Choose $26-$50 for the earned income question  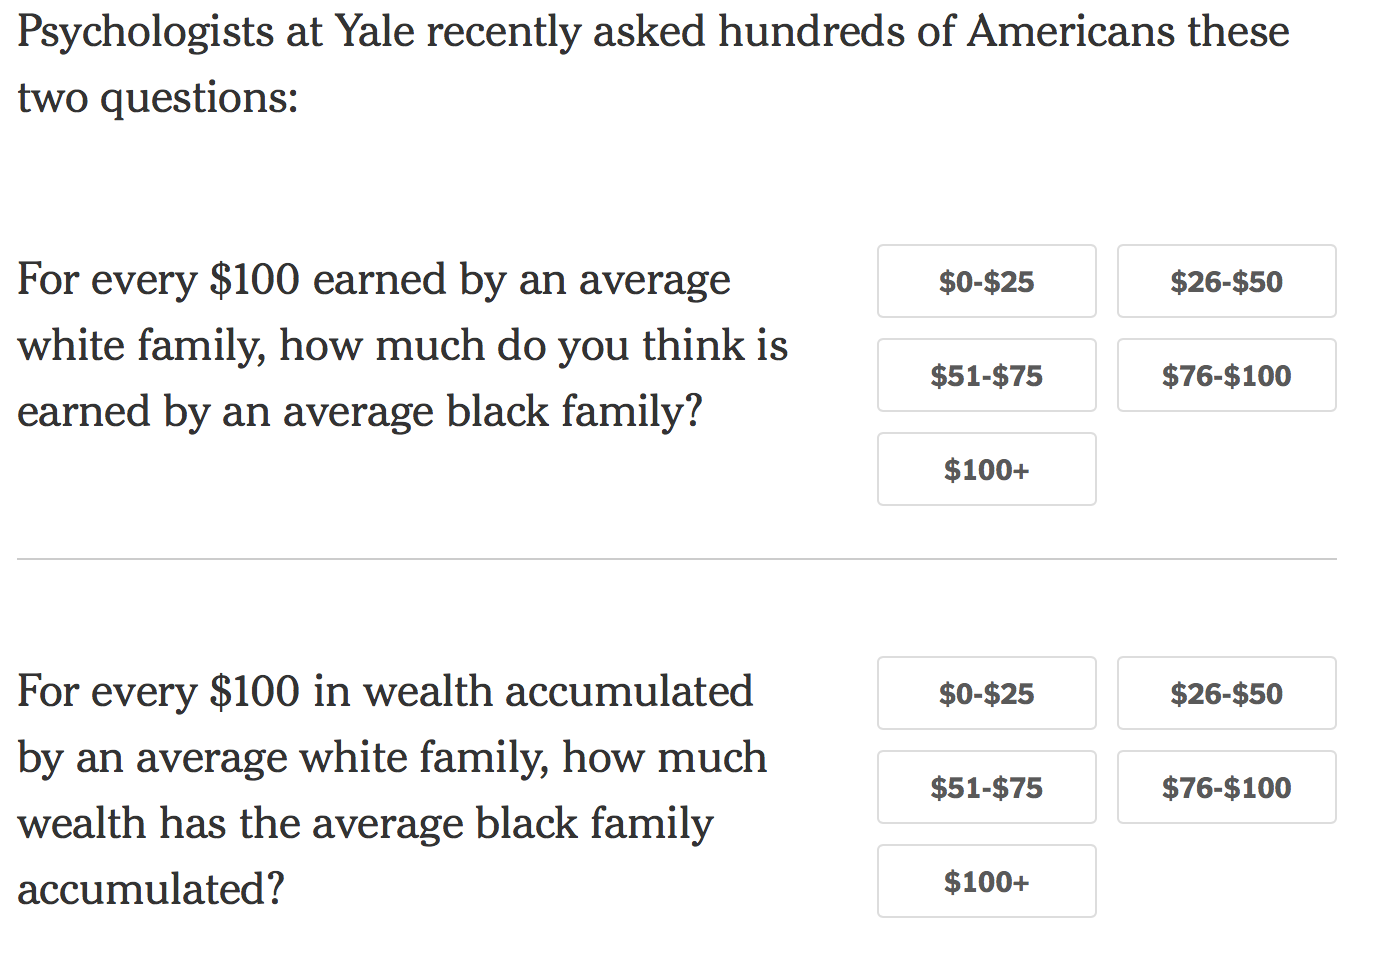tap(1226, 282)
